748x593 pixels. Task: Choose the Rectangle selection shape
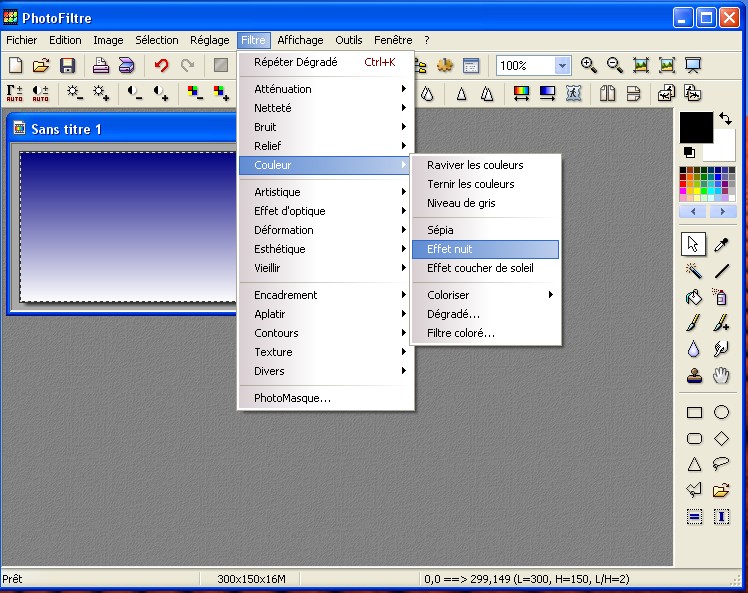[x=694, y=412]
